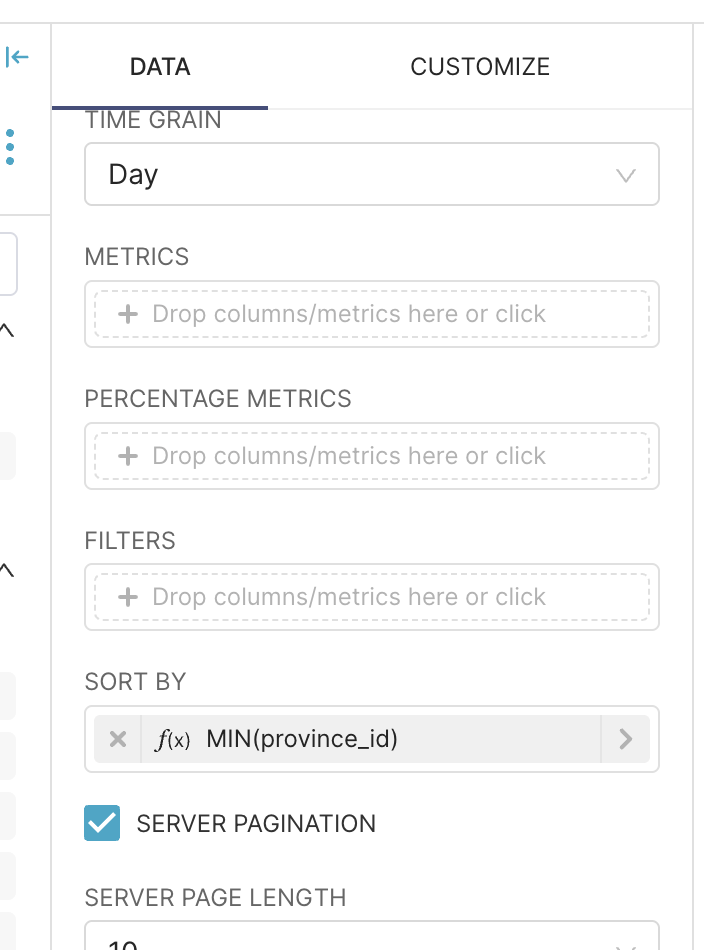
Task: Expand the MIN(province_id) chip via right chevron
Action: click(626, 739)
